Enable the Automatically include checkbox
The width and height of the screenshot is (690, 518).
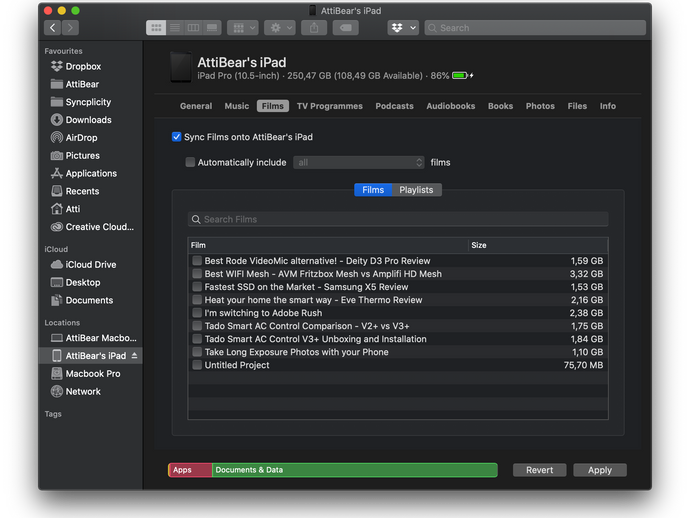click(x=190, y=162)
